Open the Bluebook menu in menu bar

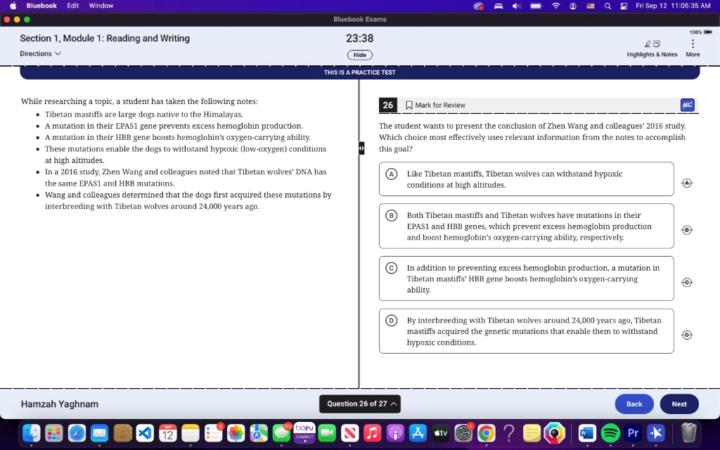[x=41, y=6]
